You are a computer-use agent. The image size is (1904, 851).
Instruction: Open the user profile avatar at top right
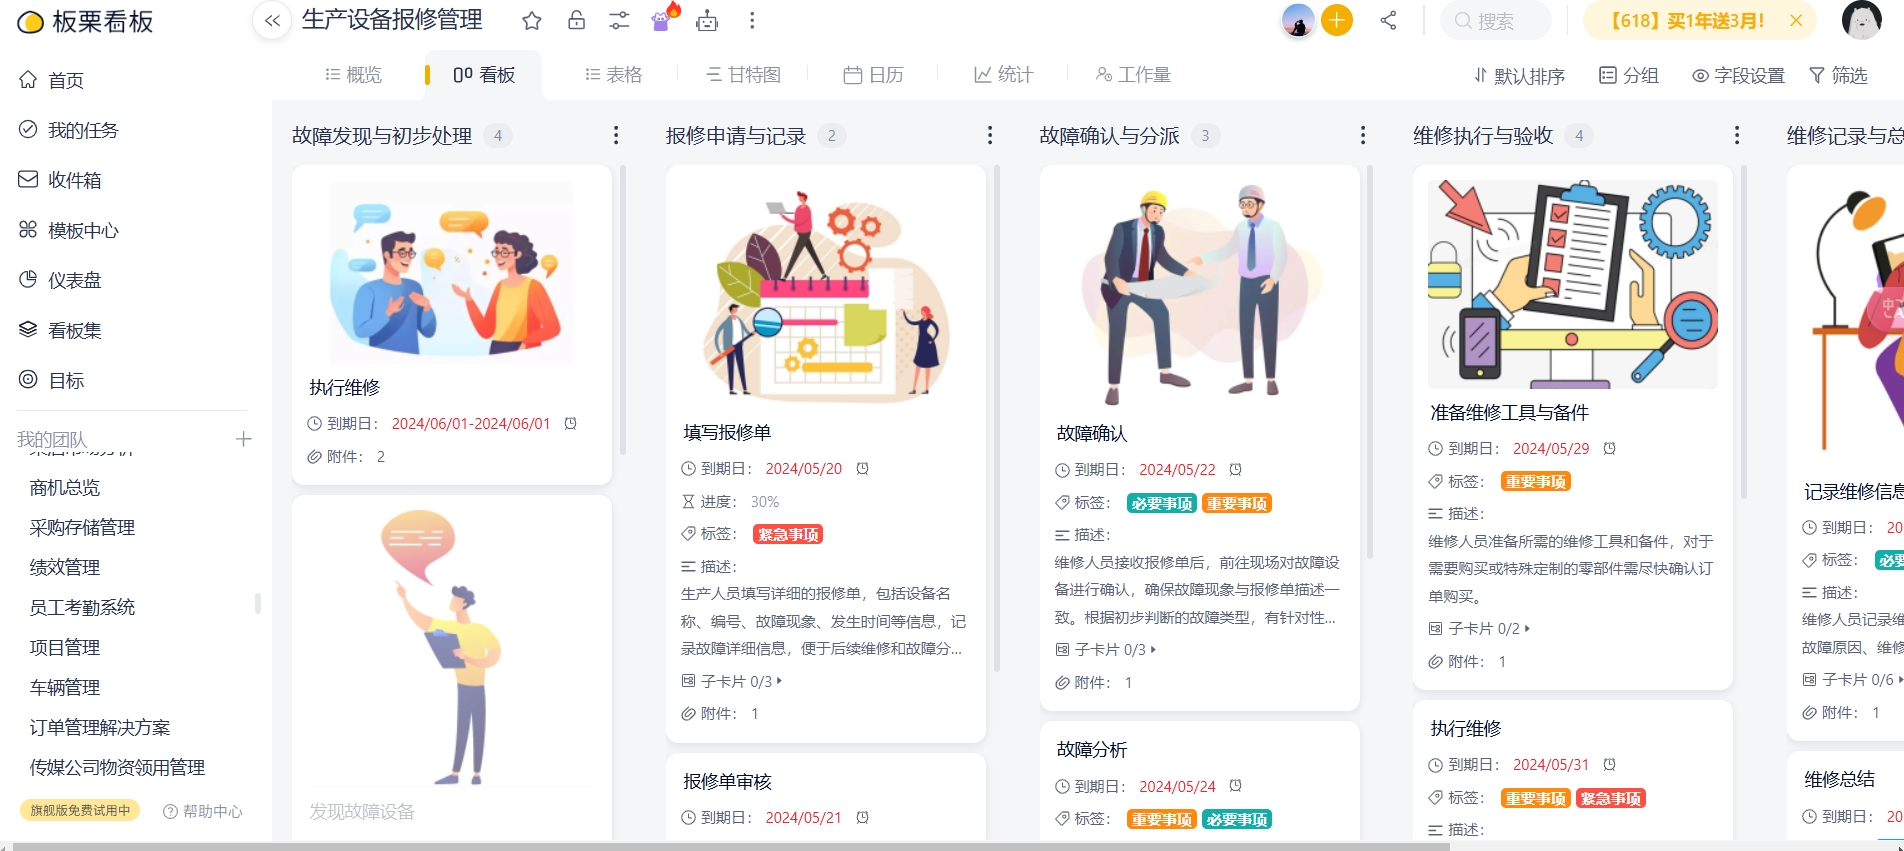pos(1861,20)
